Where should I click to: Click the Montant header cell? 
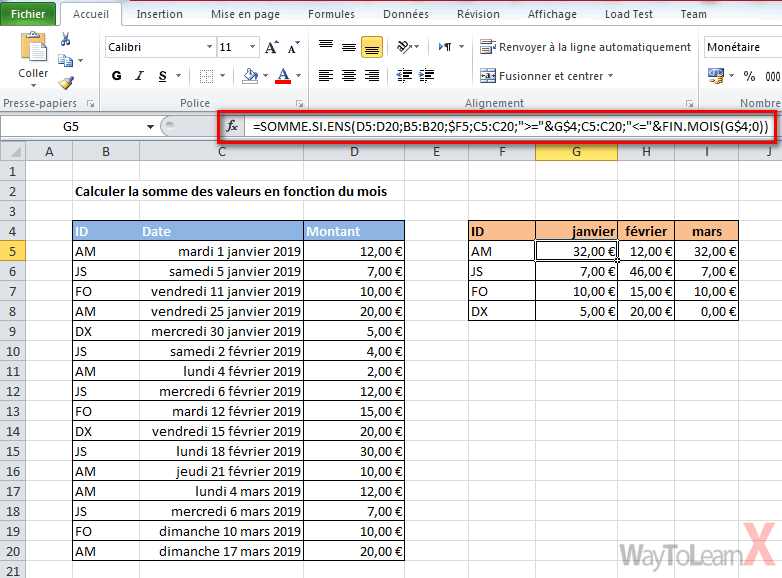click(354, 231)
